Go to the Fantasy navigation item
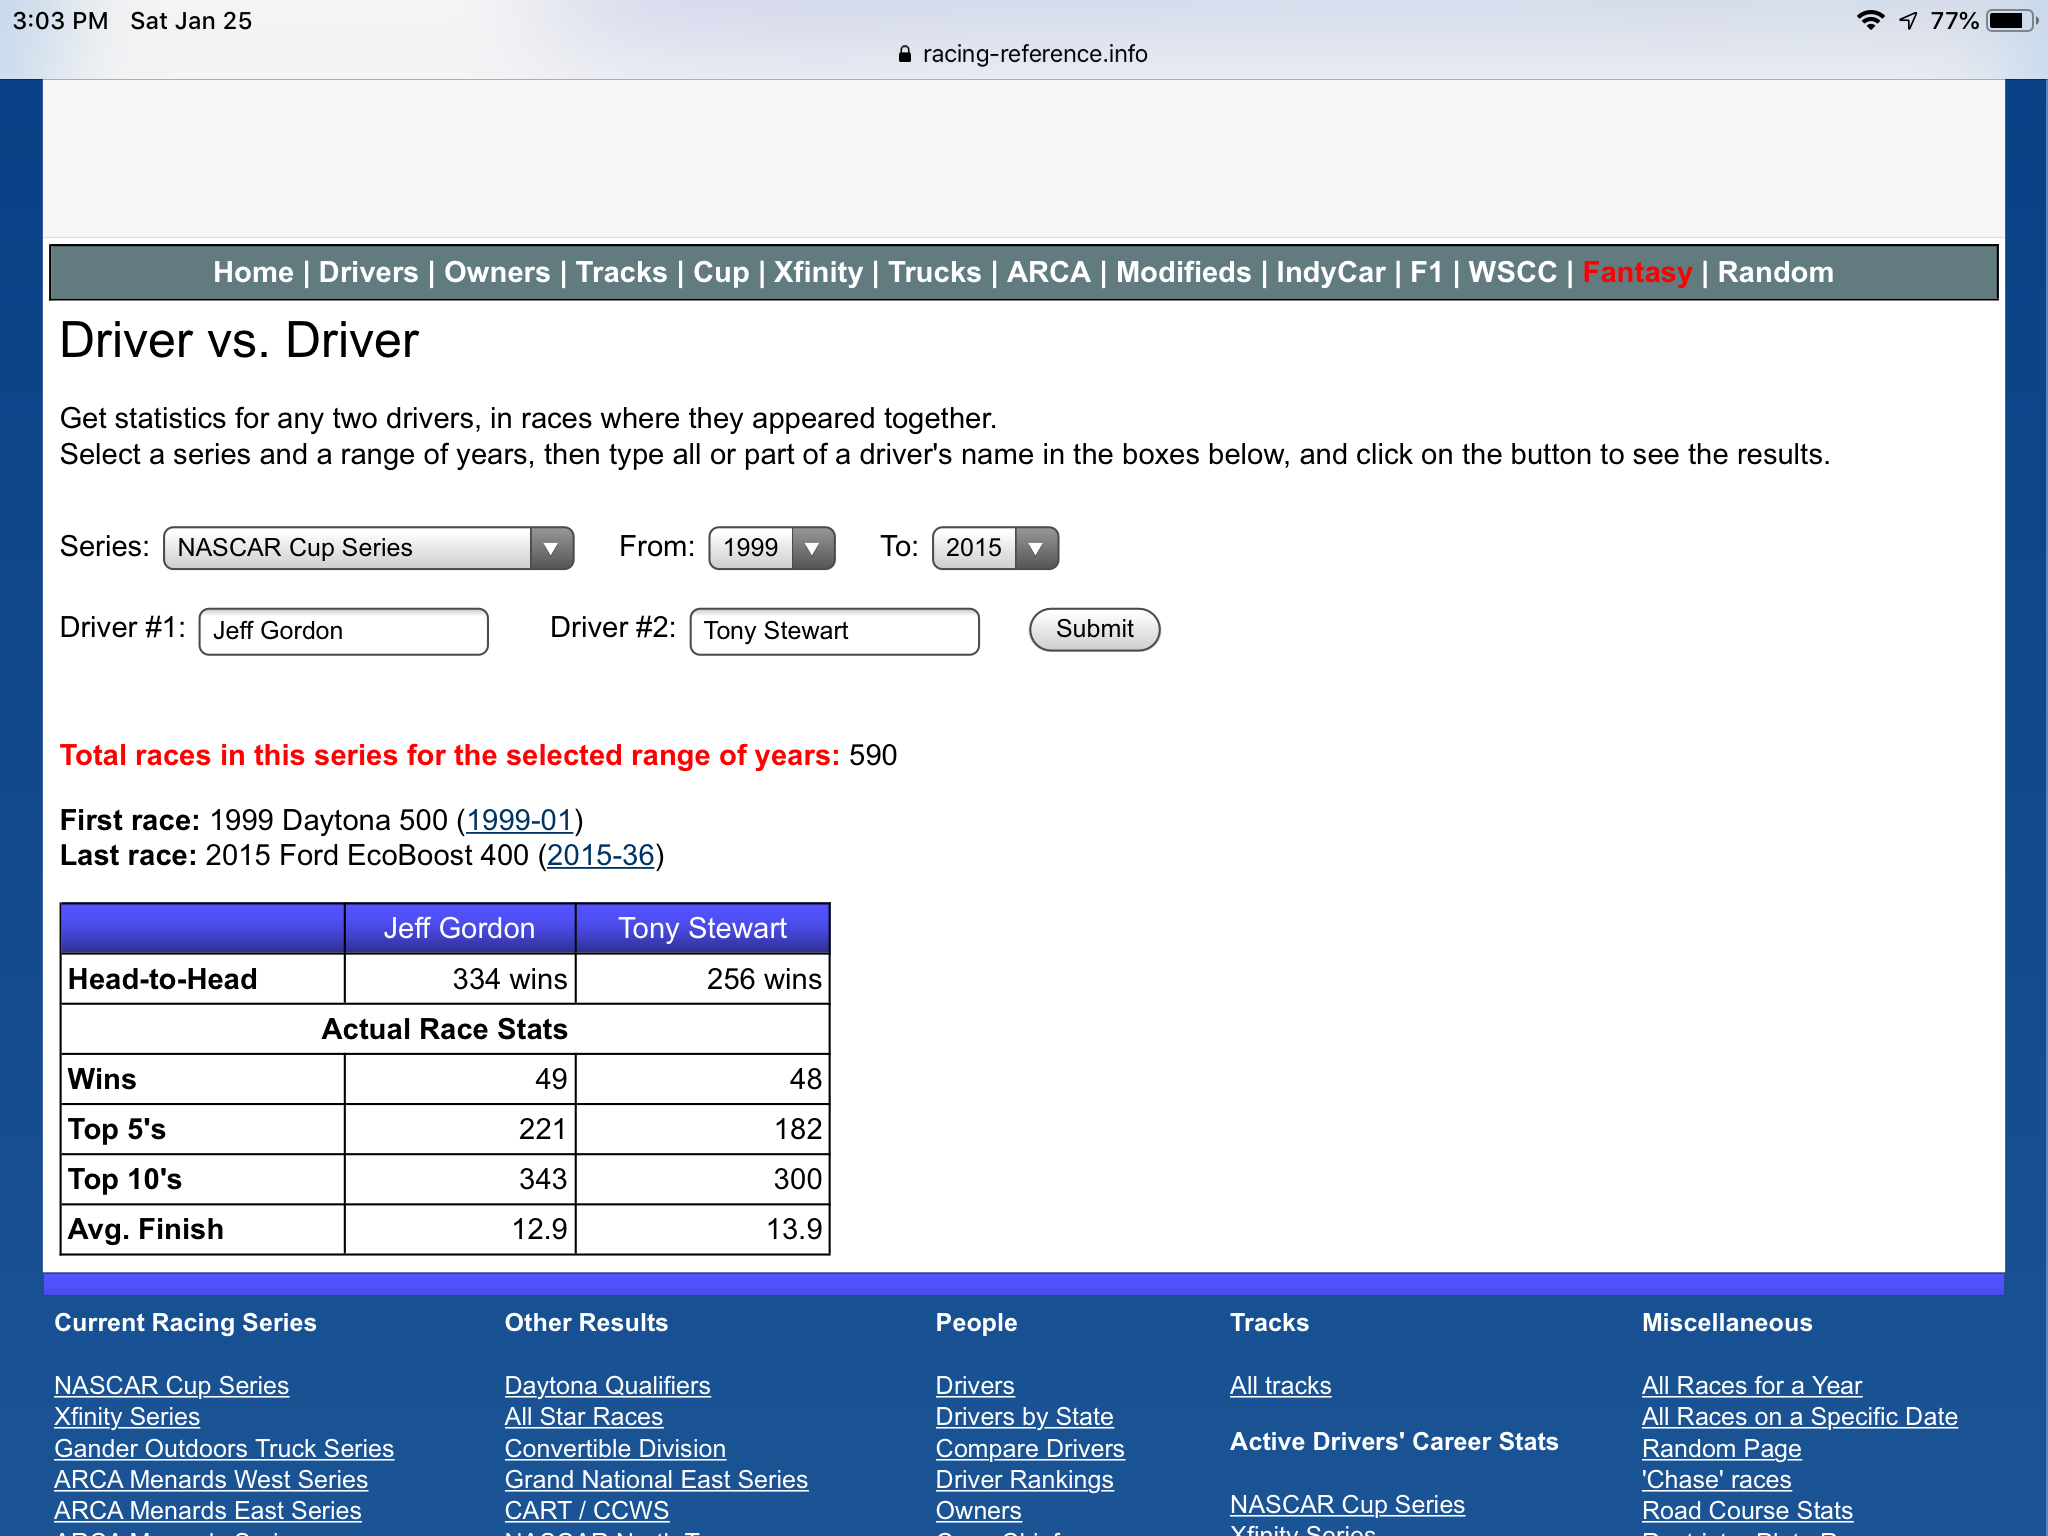The image size is (2048, 1536). click(1636, 272)
